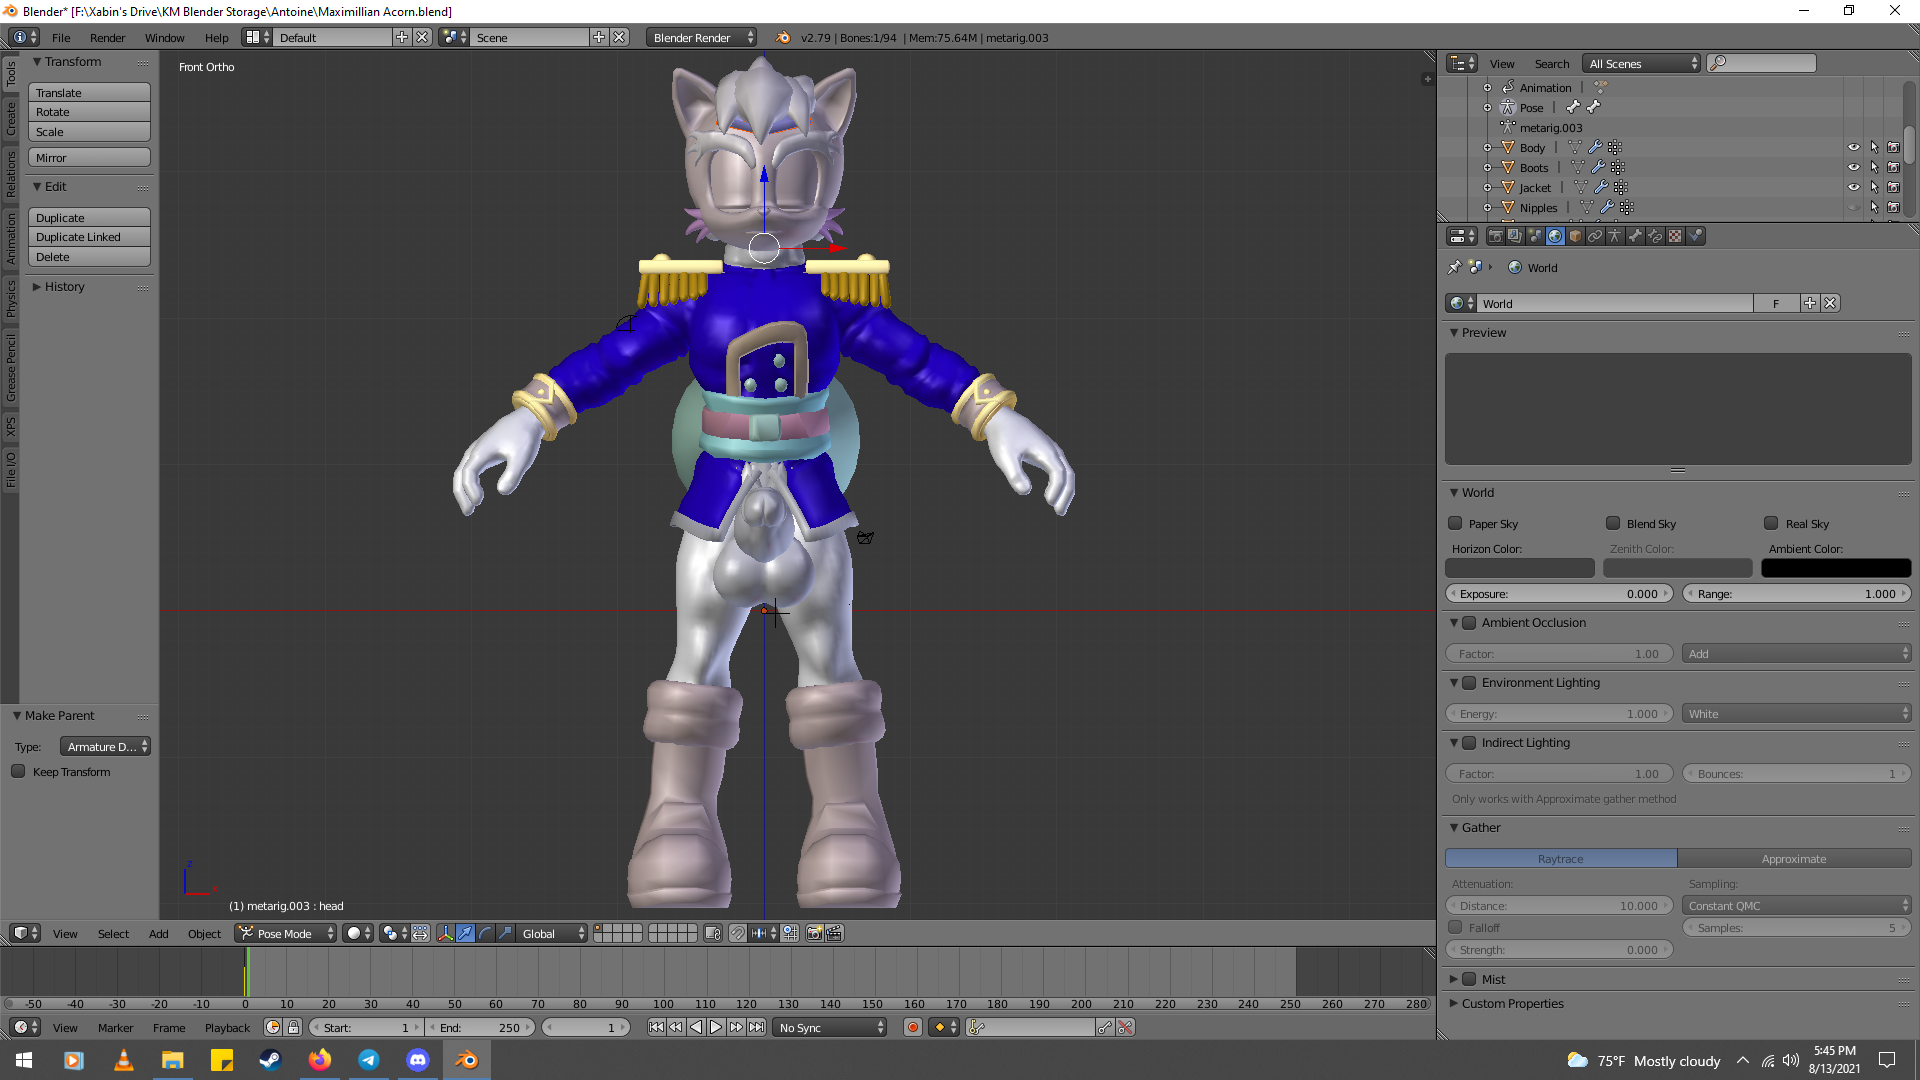Image resolution: width=1920 pixels, height=1080 pixels.
Task: Open Constraints properties tab (chain icon)
Action: tap(1595, 236)
